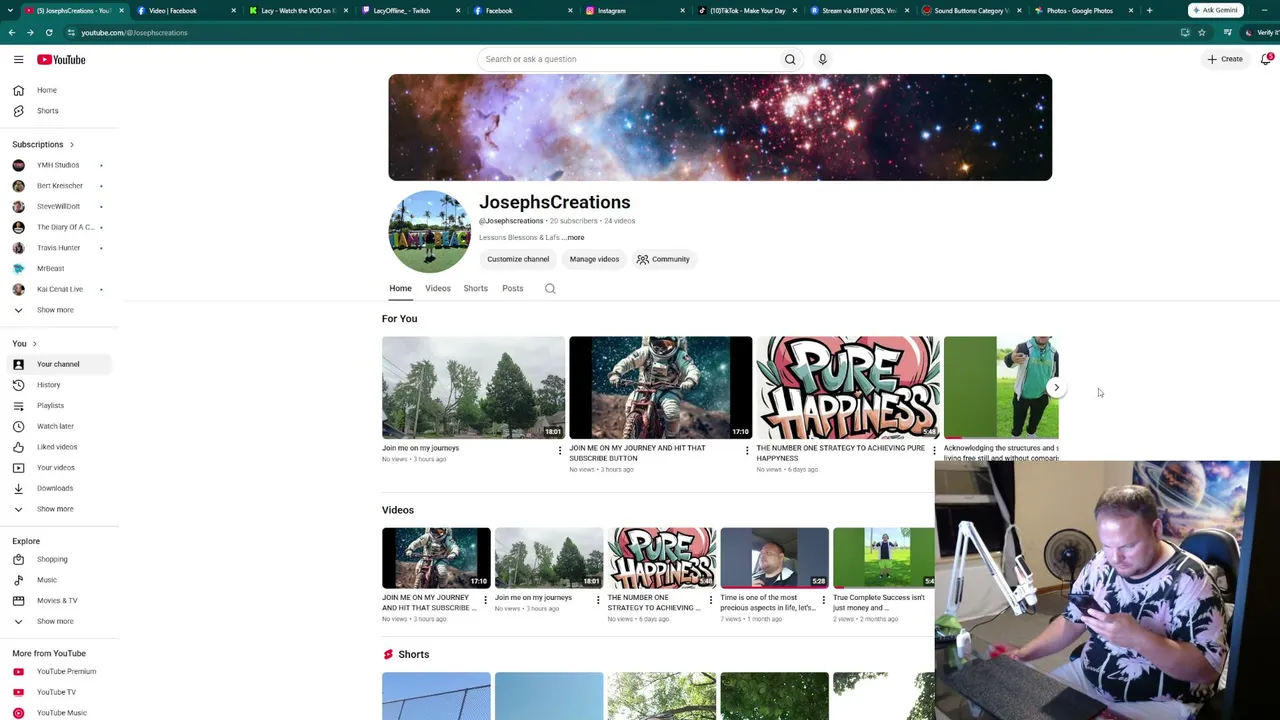Image resolution: width=1280 pixels, height=720 pixels.
Task: Open watch History
Action: point(58,385)
